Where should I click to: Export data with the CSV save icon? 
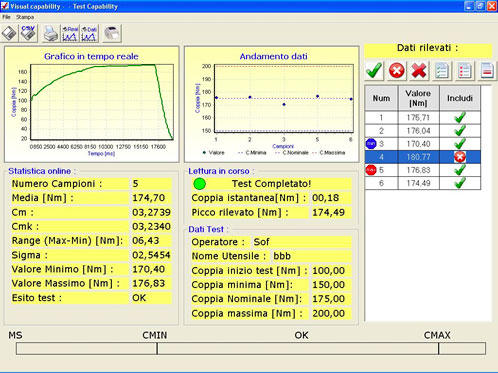28,33
